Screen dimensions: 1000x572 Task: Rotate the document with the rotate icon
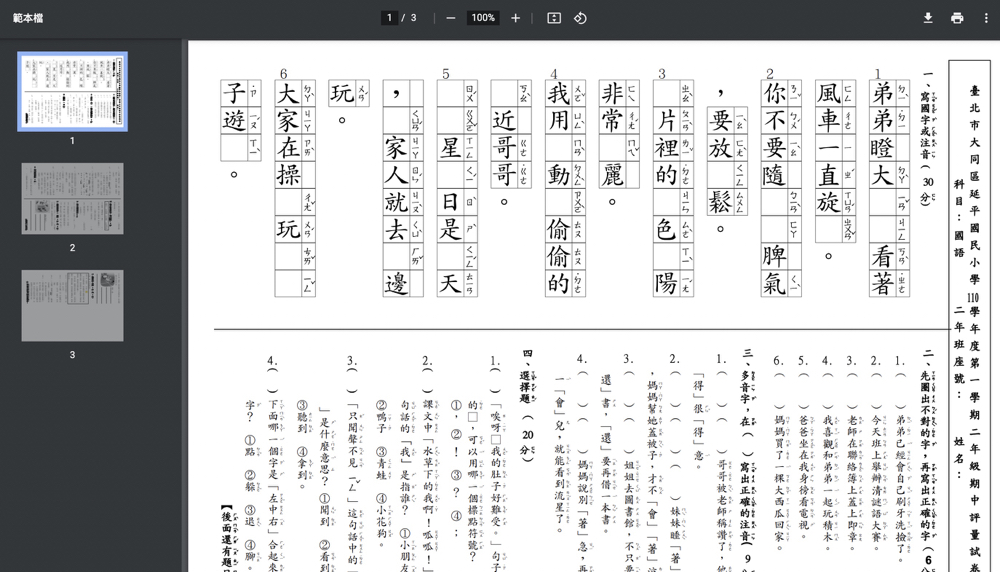(580, 18)
